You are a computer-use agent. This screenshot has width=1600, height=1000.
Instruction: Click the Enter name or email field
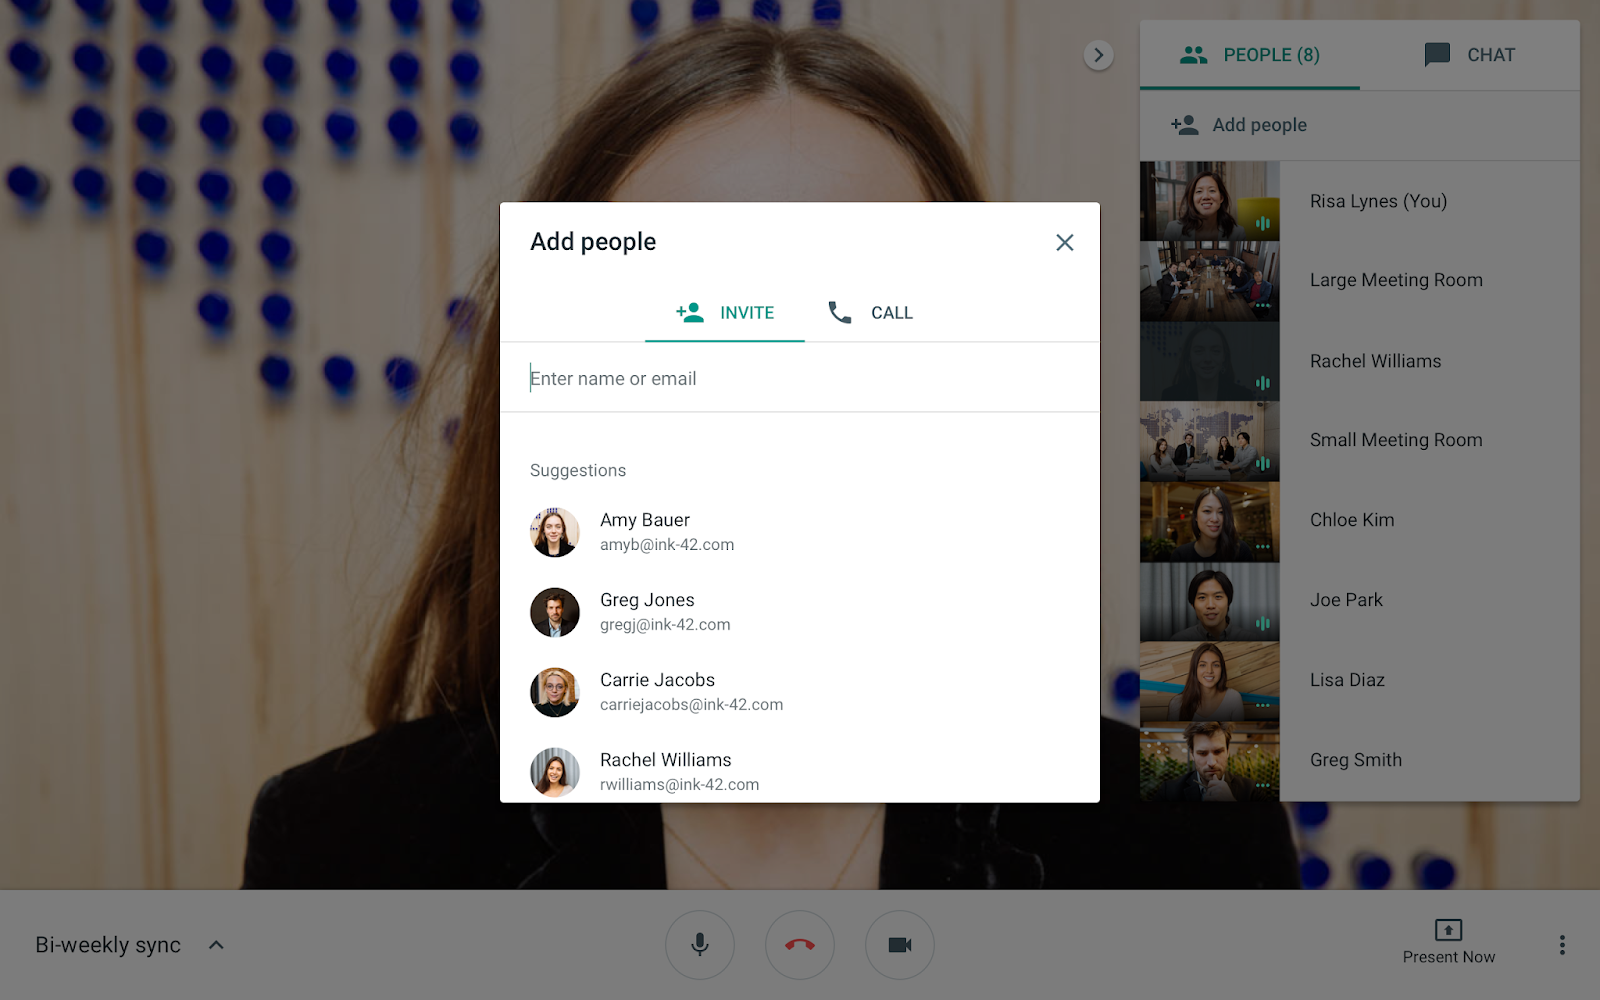pos(700,378)
